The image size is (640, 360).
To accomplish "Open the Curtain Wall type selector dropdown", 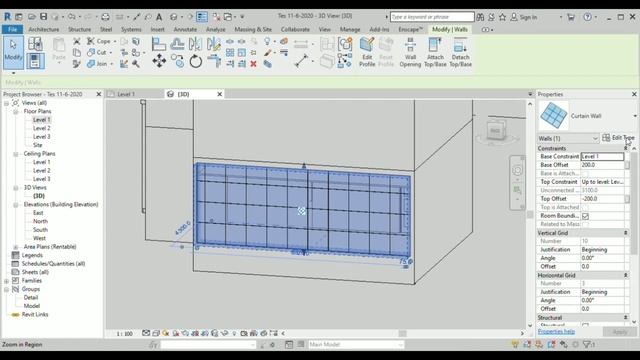I will coord(635,116).
